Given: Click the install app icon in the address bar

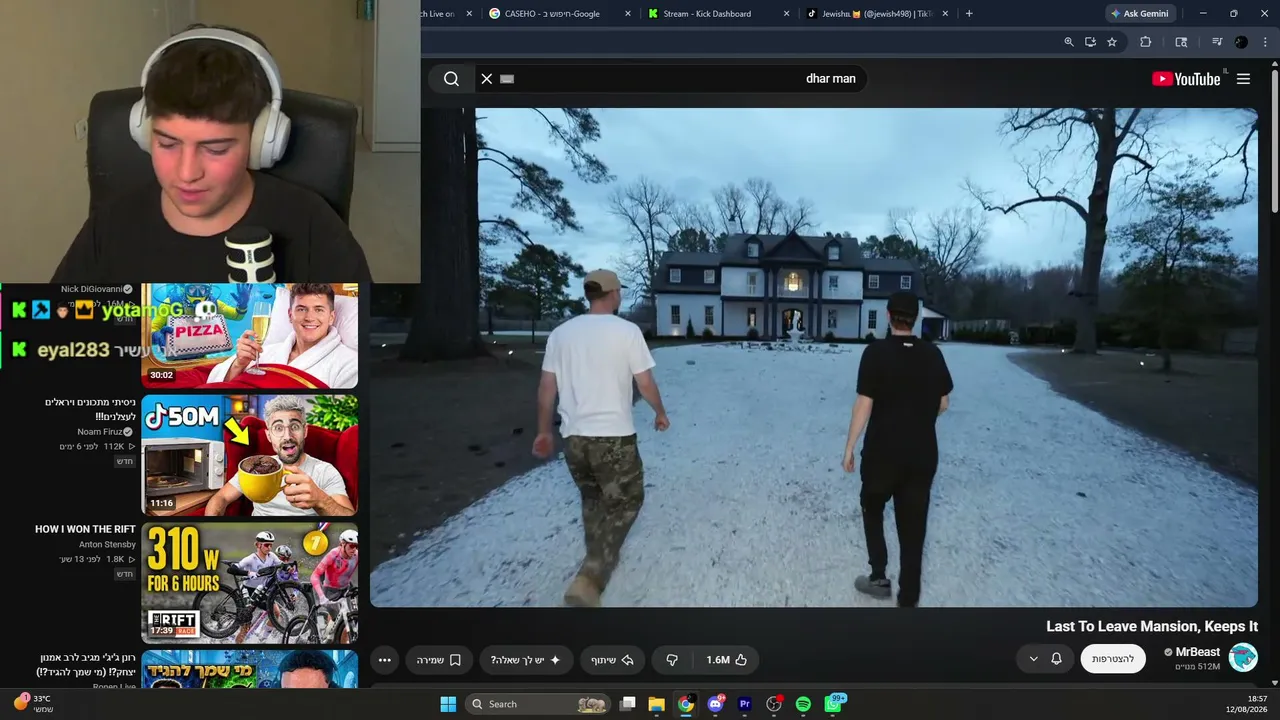Looking at the screenshot, I should 1090,42.
